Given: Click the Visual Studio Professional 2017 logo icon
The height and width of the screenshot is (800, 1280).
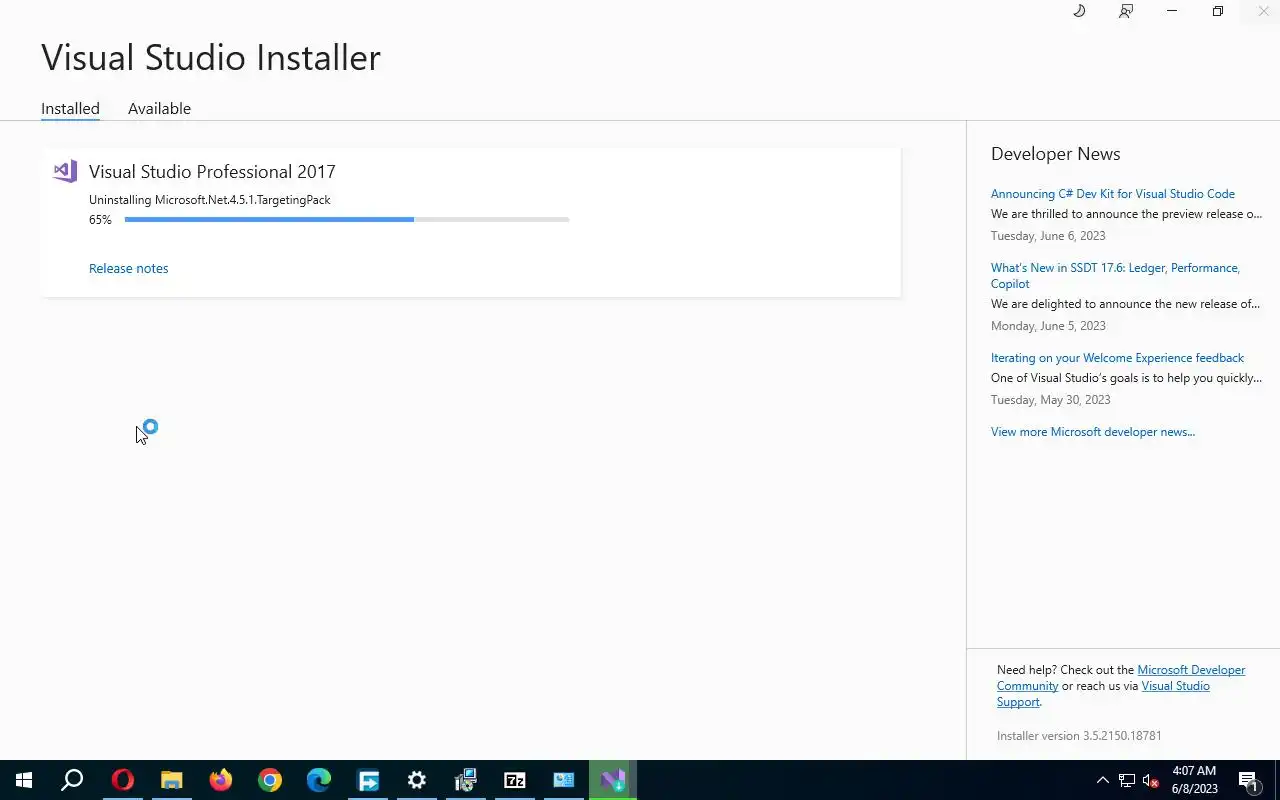Looking at the screenshot, I should click(x=65, y=171).
